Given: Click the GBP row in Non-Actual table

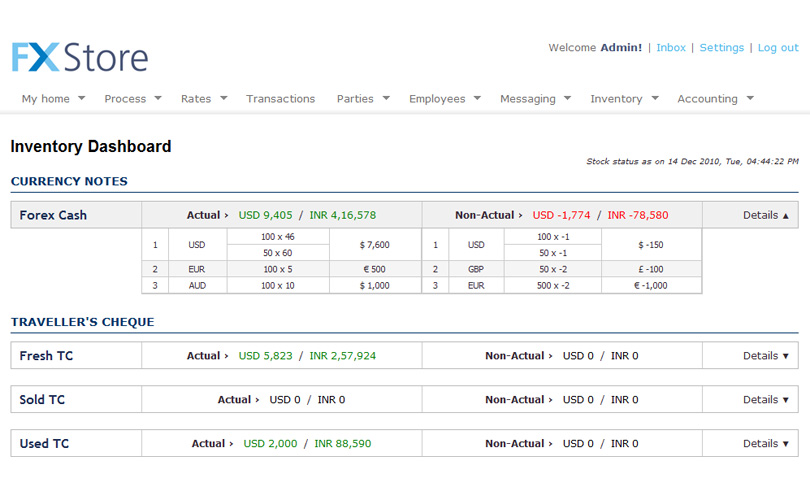Looking at the screenshot, I should point(476,269).
